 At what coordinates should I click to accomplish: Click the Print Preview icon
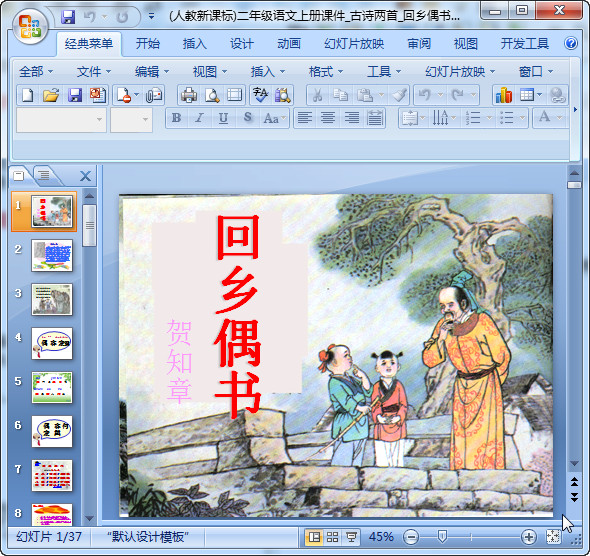pos(212,95)
